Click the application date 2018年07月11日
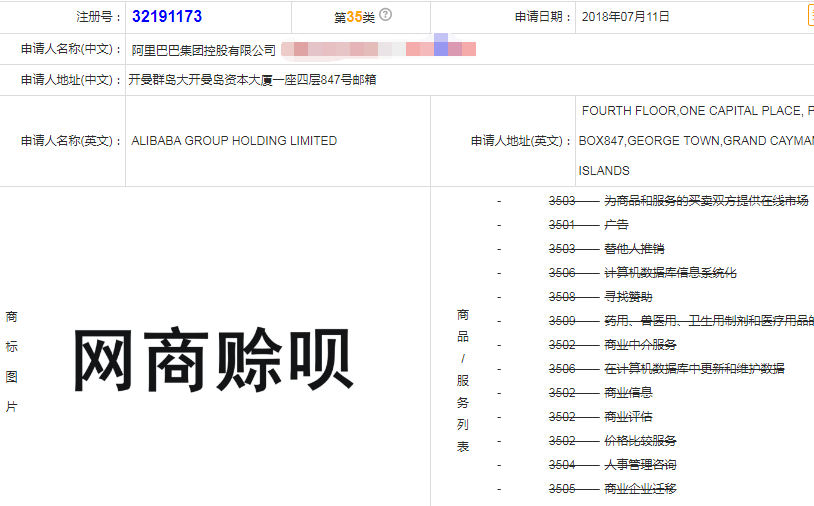This screenshot has width=814, height=506. pos(625,17)
